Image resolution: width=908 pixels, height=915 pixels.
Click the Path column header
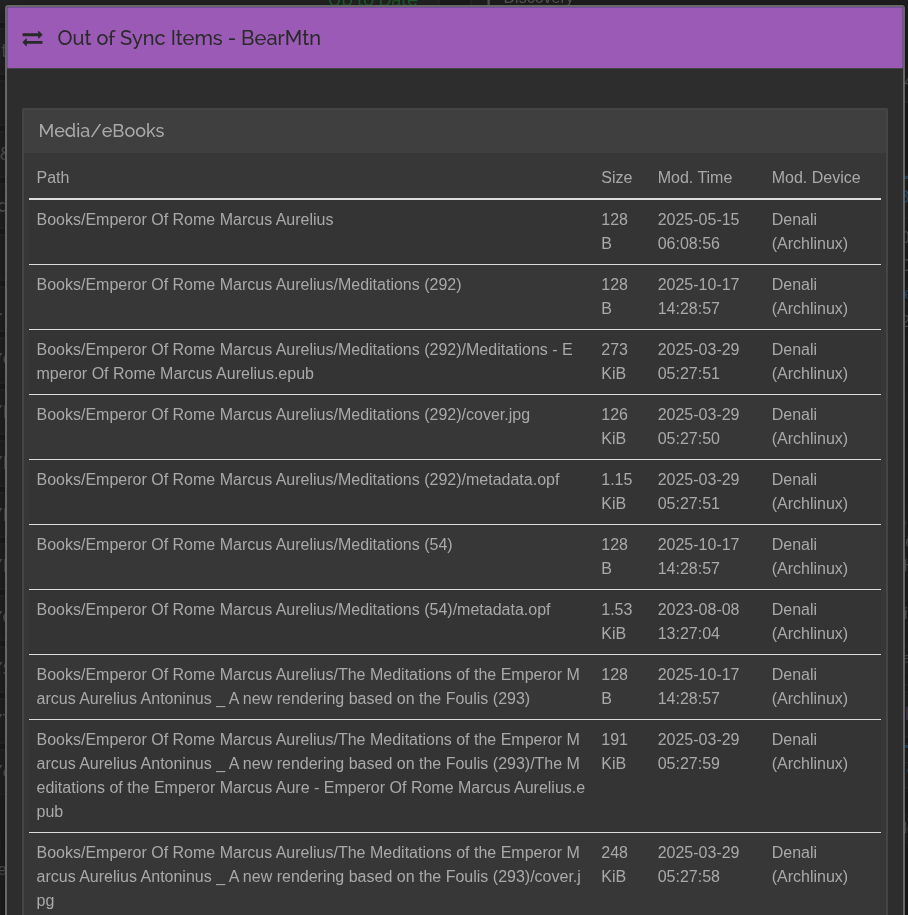(53, 177)
